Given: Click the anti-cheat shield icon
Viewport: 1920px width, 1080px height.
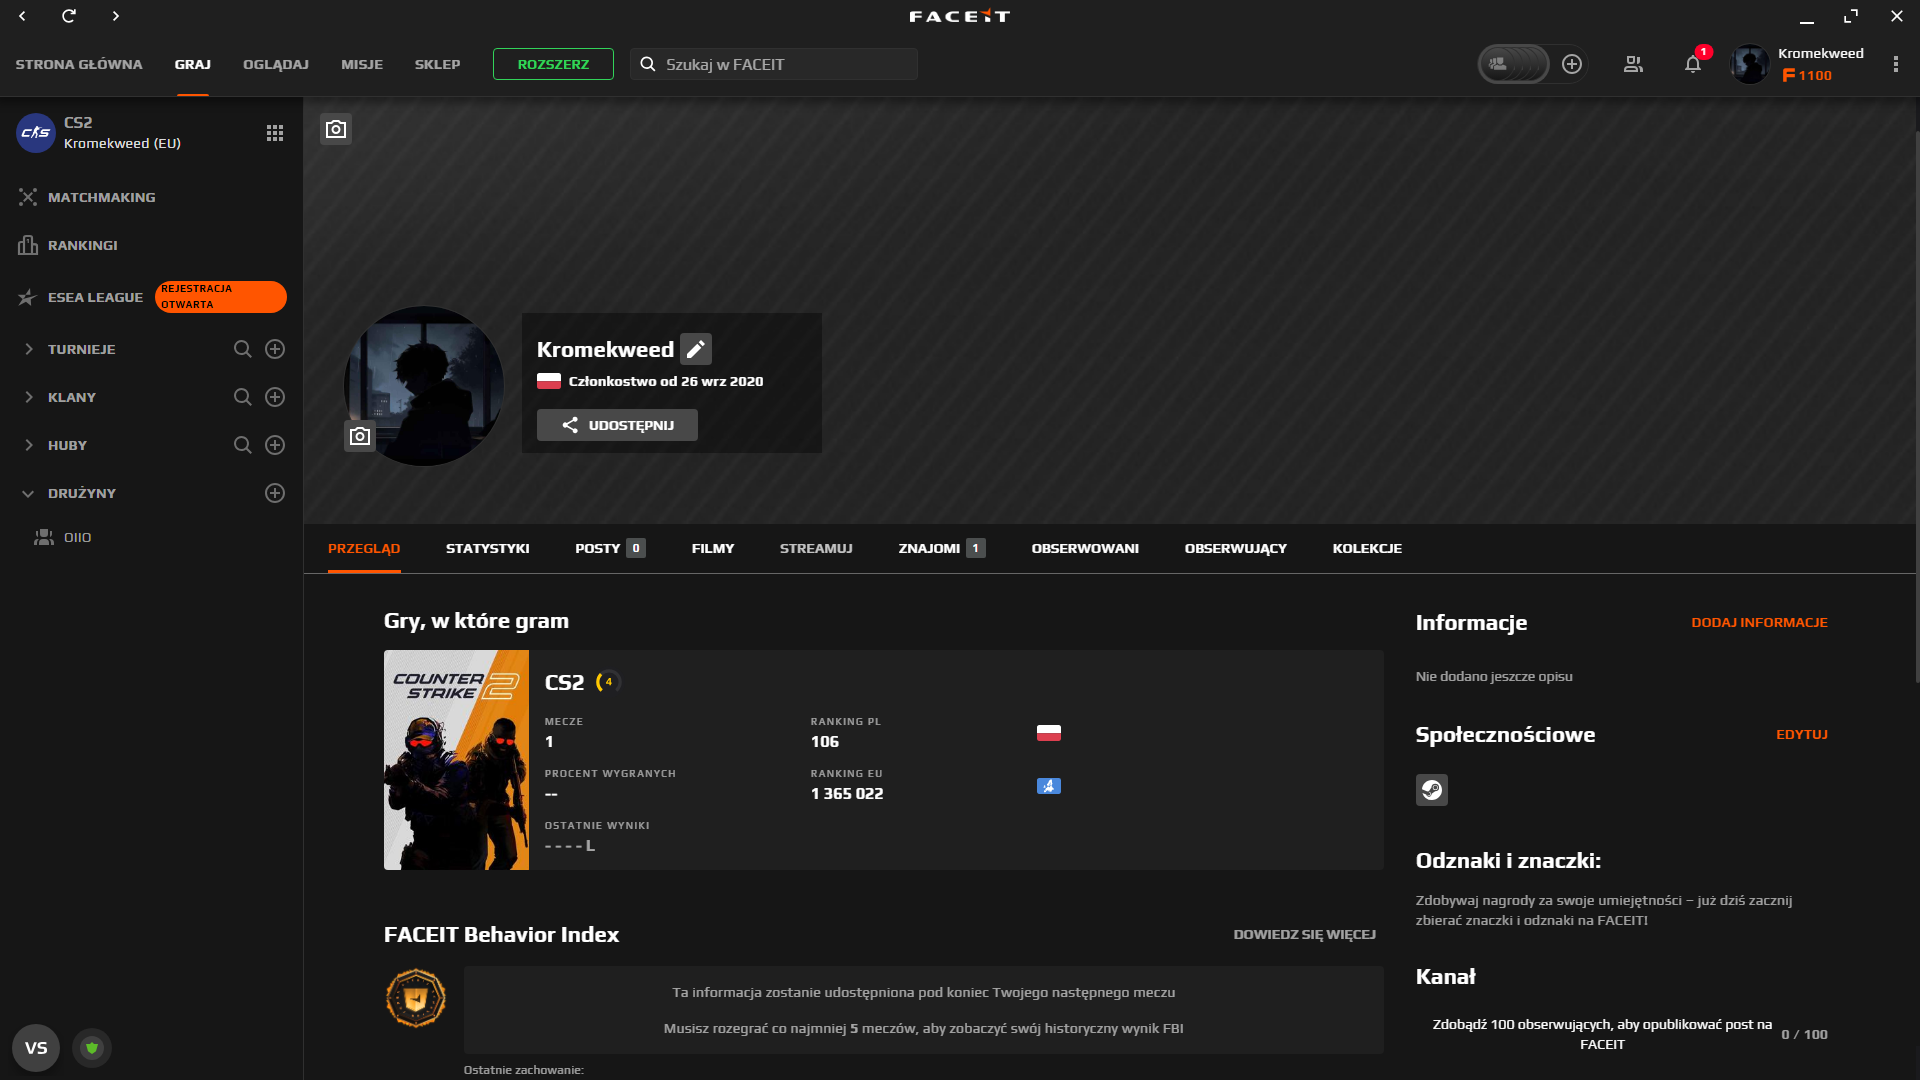Looking at the screenshot, I should pos(92,1048).
